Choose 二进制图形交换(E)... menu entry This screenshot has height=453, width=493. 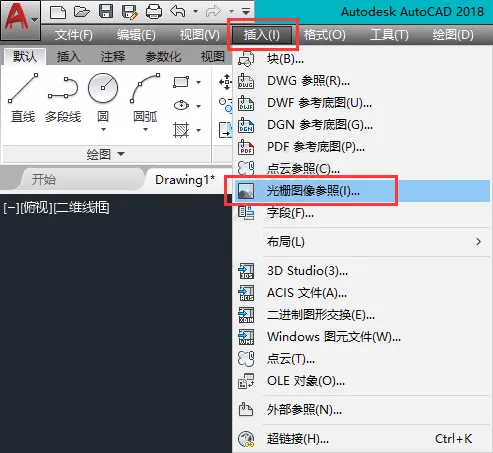[x=362, y=315]
